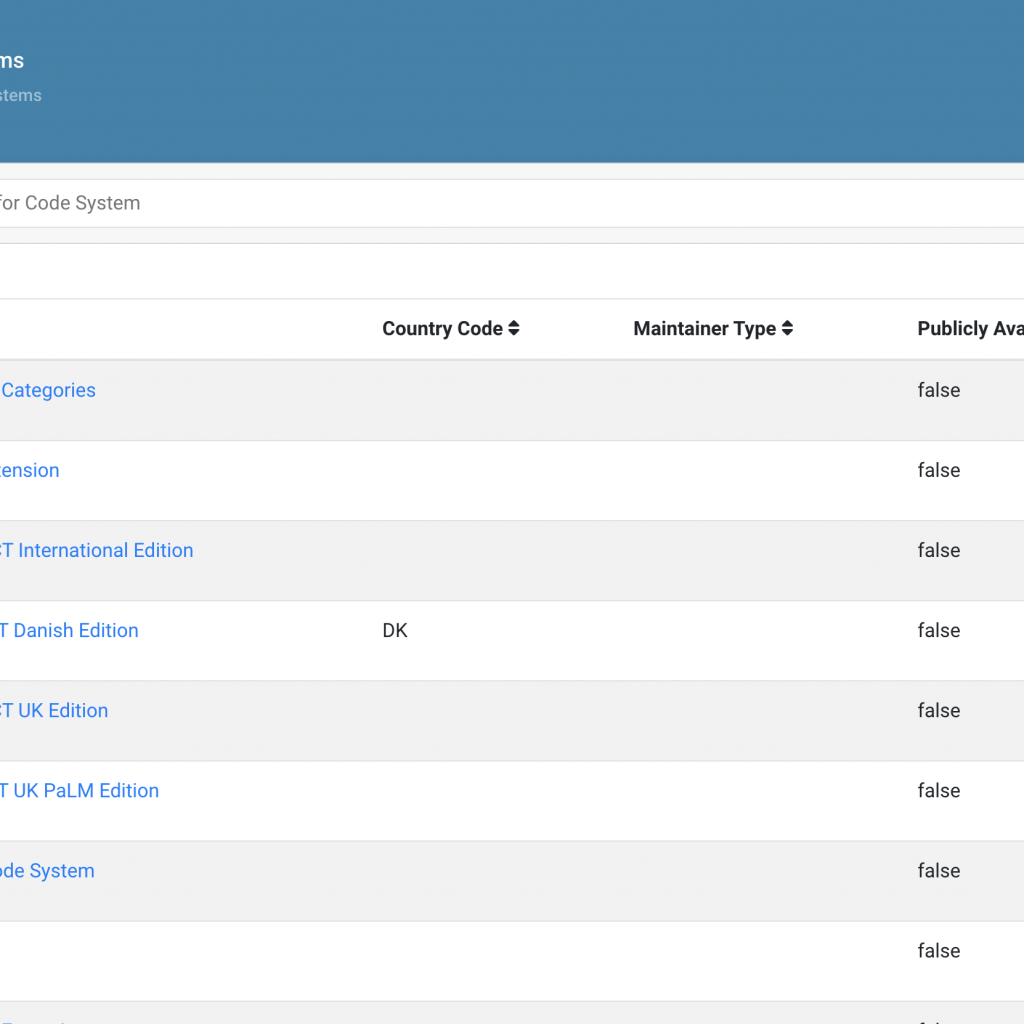Open the UK Edition link

[x=54, y=711]
